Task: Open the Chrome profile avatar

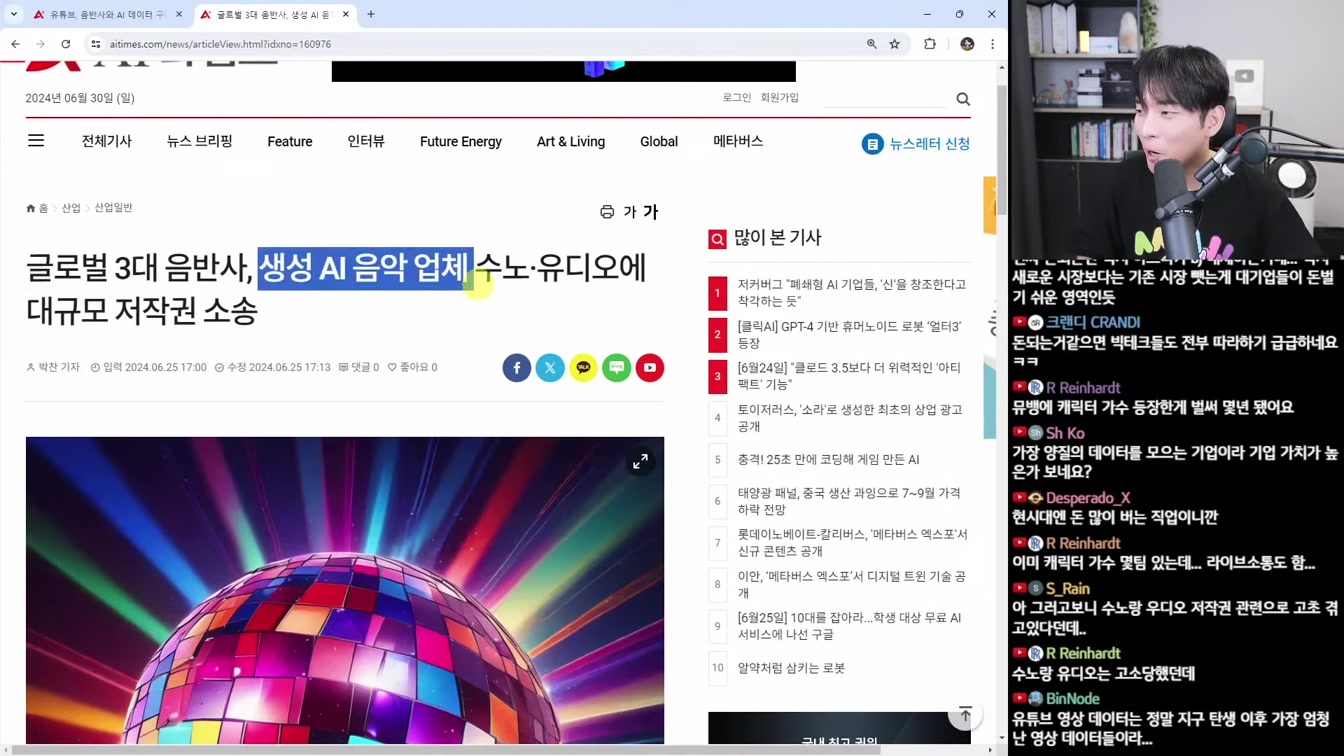Action: click(x=967, y=44)
